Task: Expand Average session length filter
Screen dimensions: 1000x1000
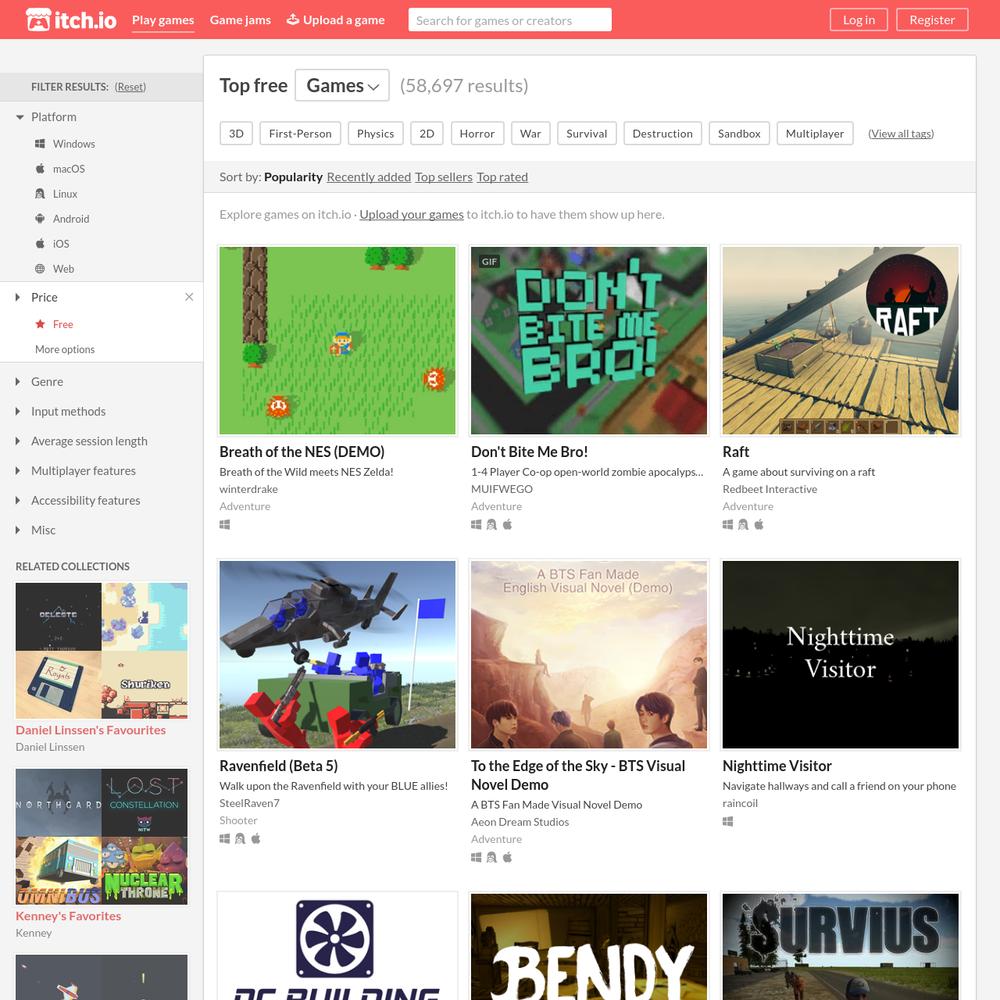Action: [x=17, y=441]
